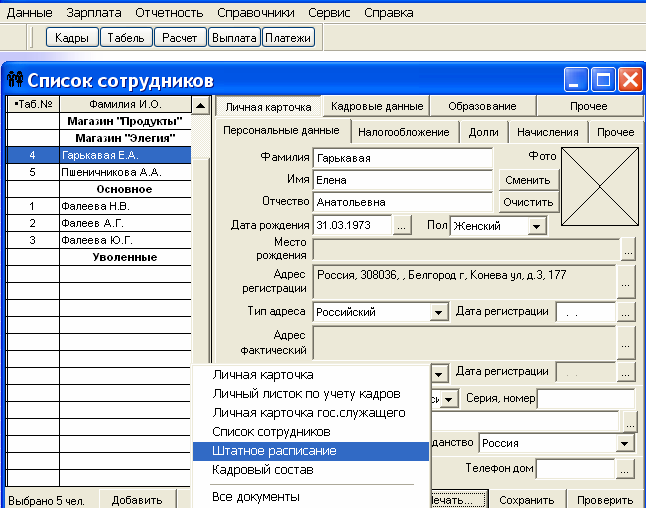Select the Начисления sub-tab
Viewport: 646px width, 508px height.
(x=548, y=132)
